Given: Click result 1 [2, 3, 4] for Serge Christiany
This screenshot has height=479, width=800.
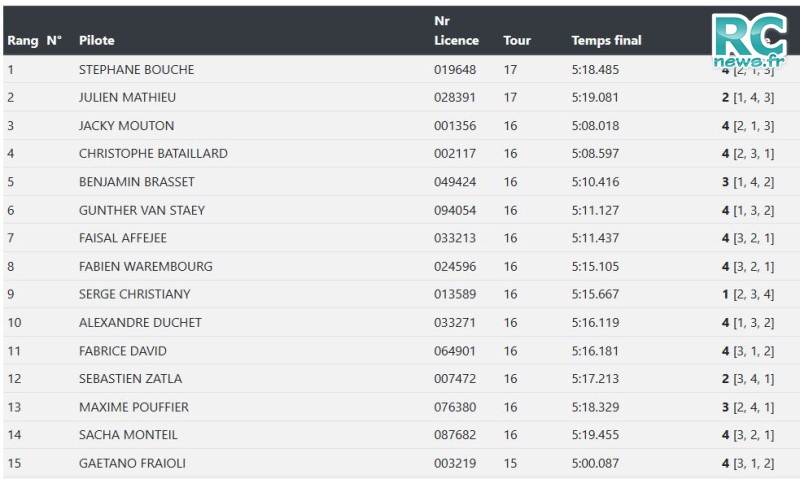Looking at the screenshot, I should pyautogui.click(x=748, y=294).
